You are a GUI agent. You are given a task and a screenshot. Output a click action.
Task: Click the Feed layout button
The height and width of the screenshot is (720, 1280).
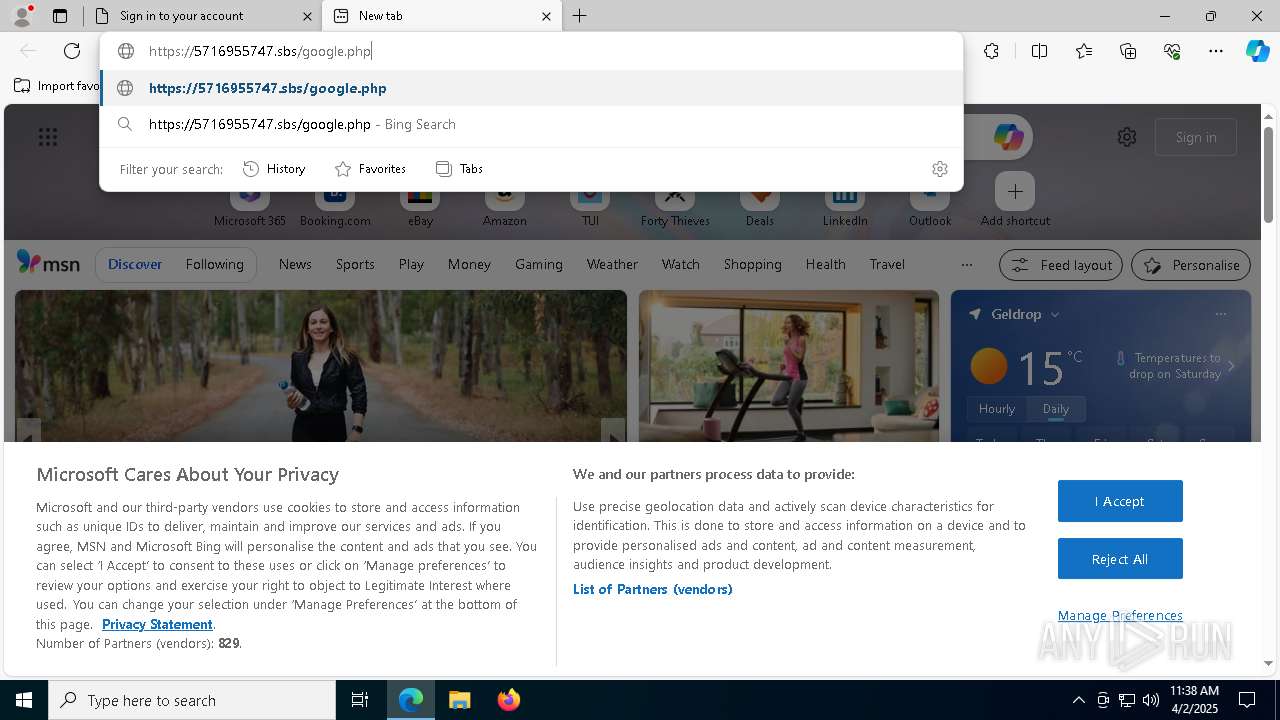click(x=1061, y=265)
